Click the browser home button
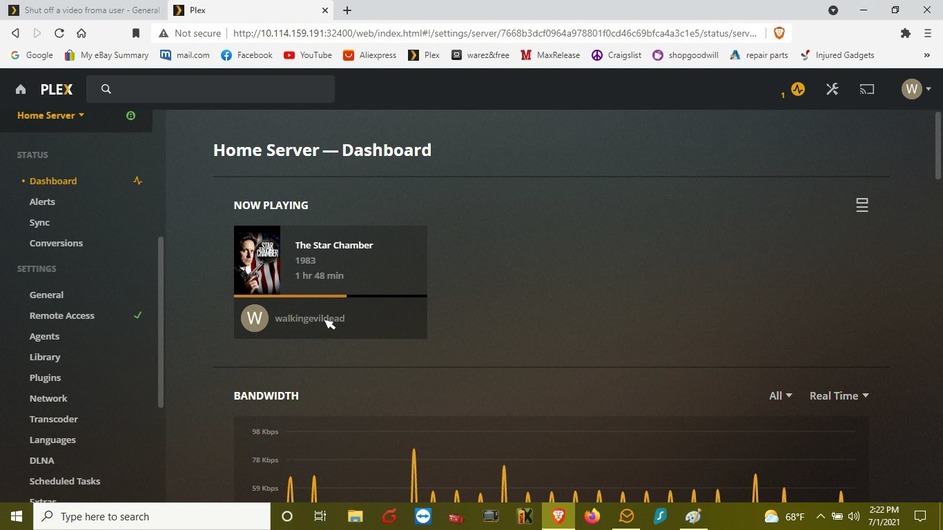Screen dimensions: 943x530 coord(81,33)
